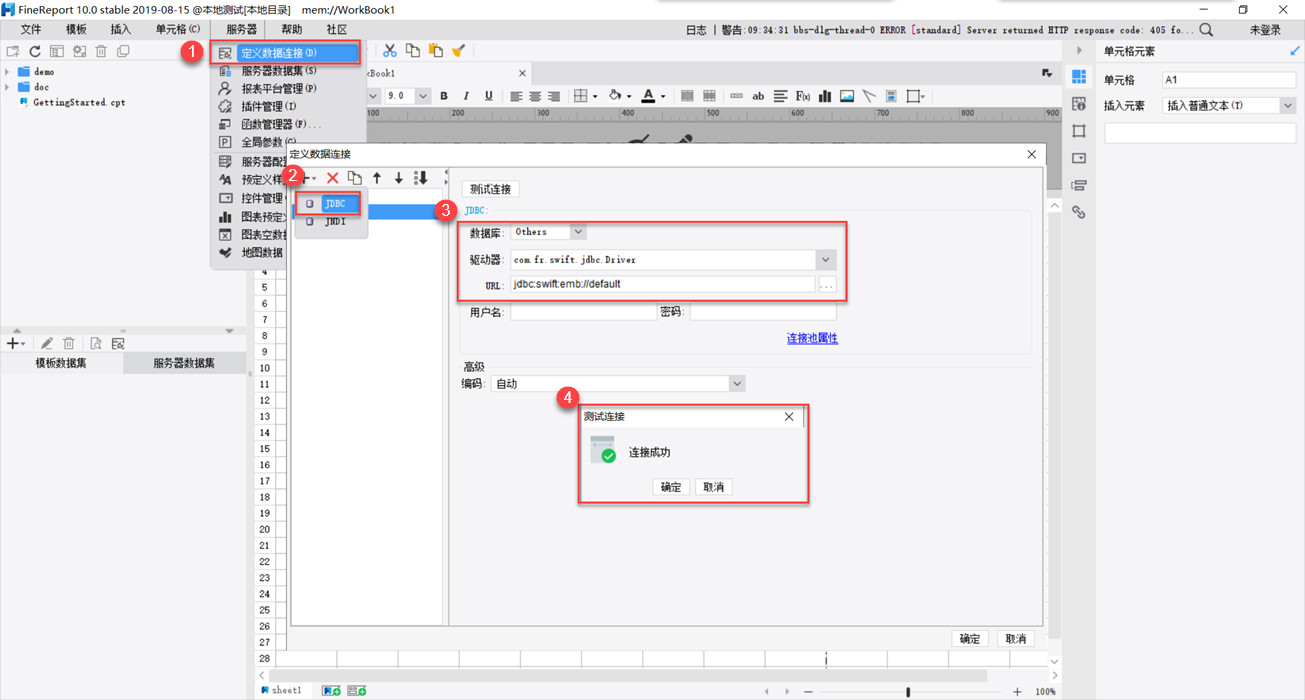This screenshot has height=700, width=1305.
Task: Click 确定 at the bottom of the 定义数据连接 dialog
Action: [970, 639]
